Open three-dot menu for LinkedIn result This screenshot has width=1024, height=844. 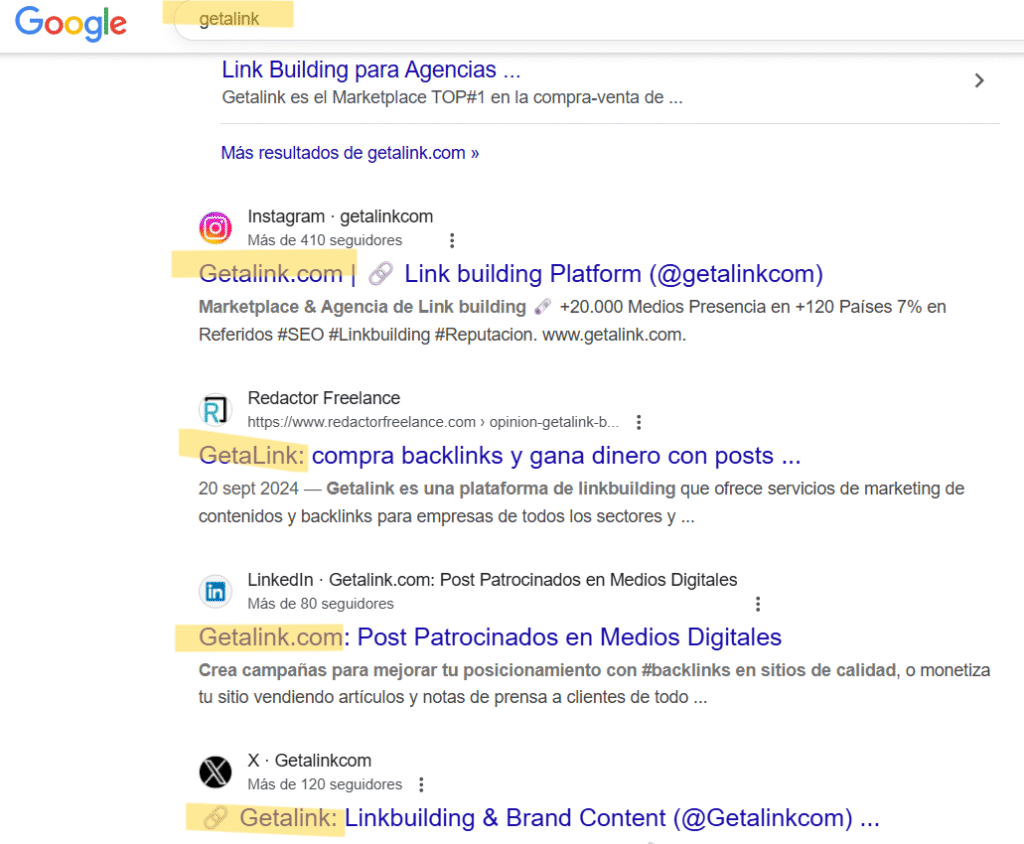coord(758,604)
